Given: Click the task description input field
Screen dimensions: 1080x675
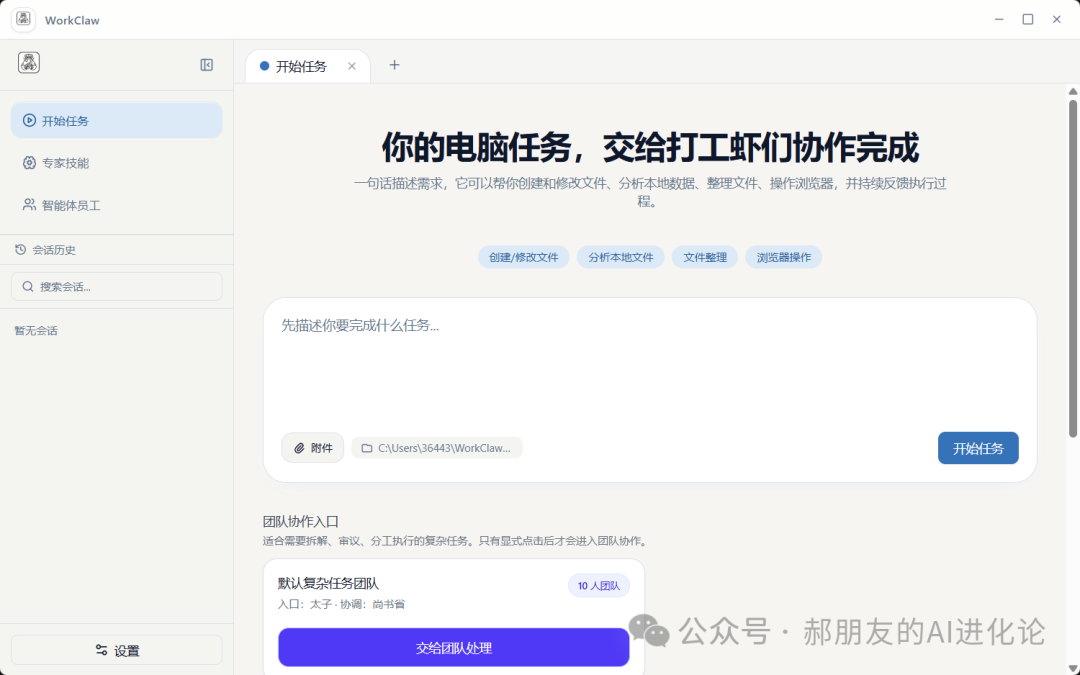Looking at the screenshot, I should 650,360.
